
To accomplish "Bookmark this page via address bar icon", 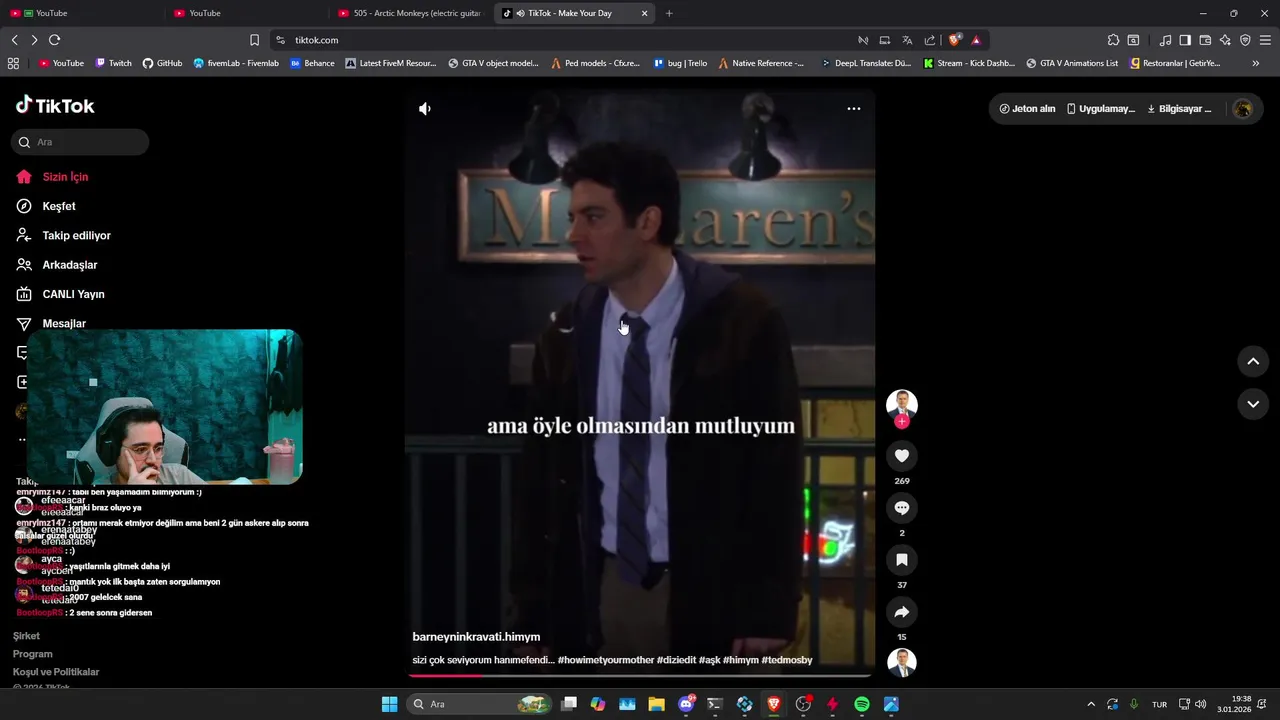I will 254,40.
